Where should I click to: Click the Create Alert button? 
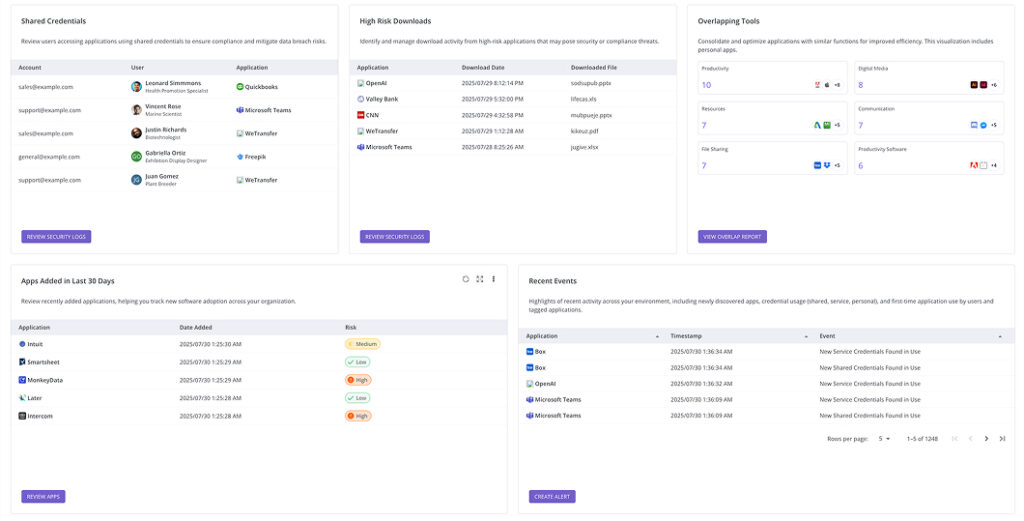[552, 496]
